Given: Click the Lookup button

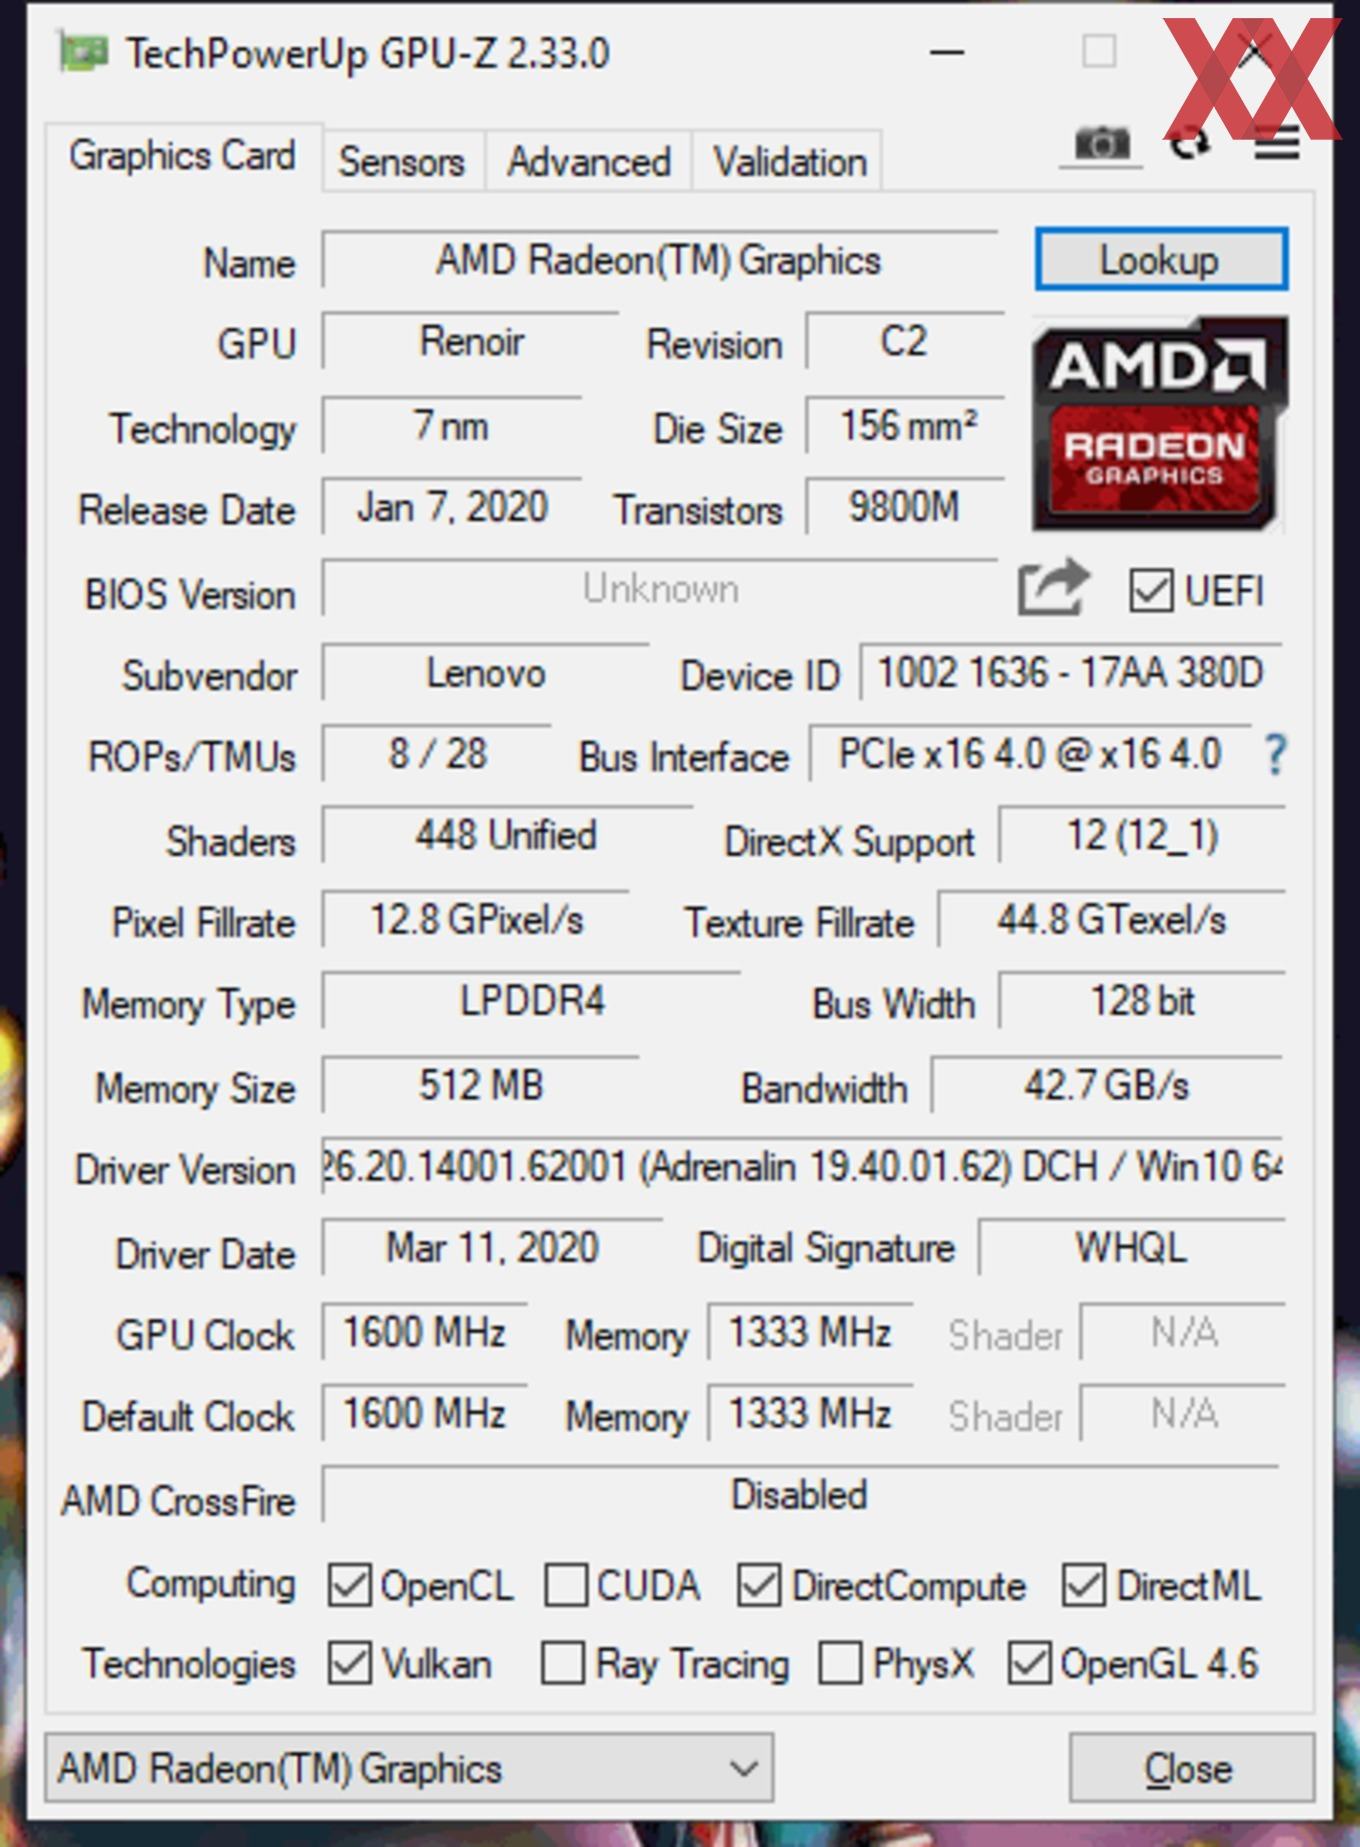Looking at the screenshot, I should tap(1161, 260).
